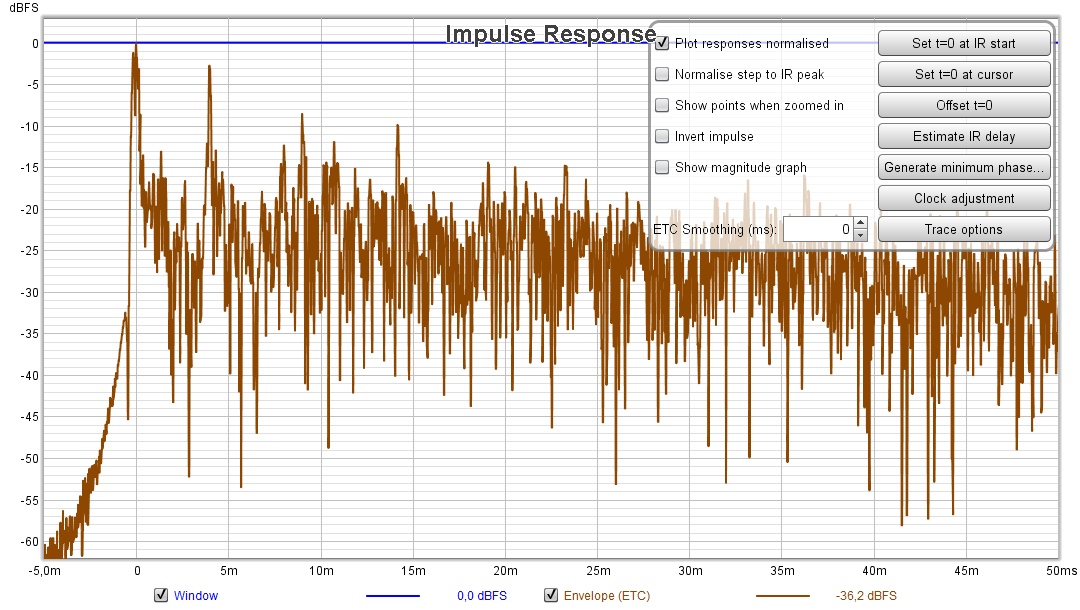Click the brown Envelope trace line sample
The height and width of the screenshot is (610, 1080).
pyautogui.click(x=783, y=596)
